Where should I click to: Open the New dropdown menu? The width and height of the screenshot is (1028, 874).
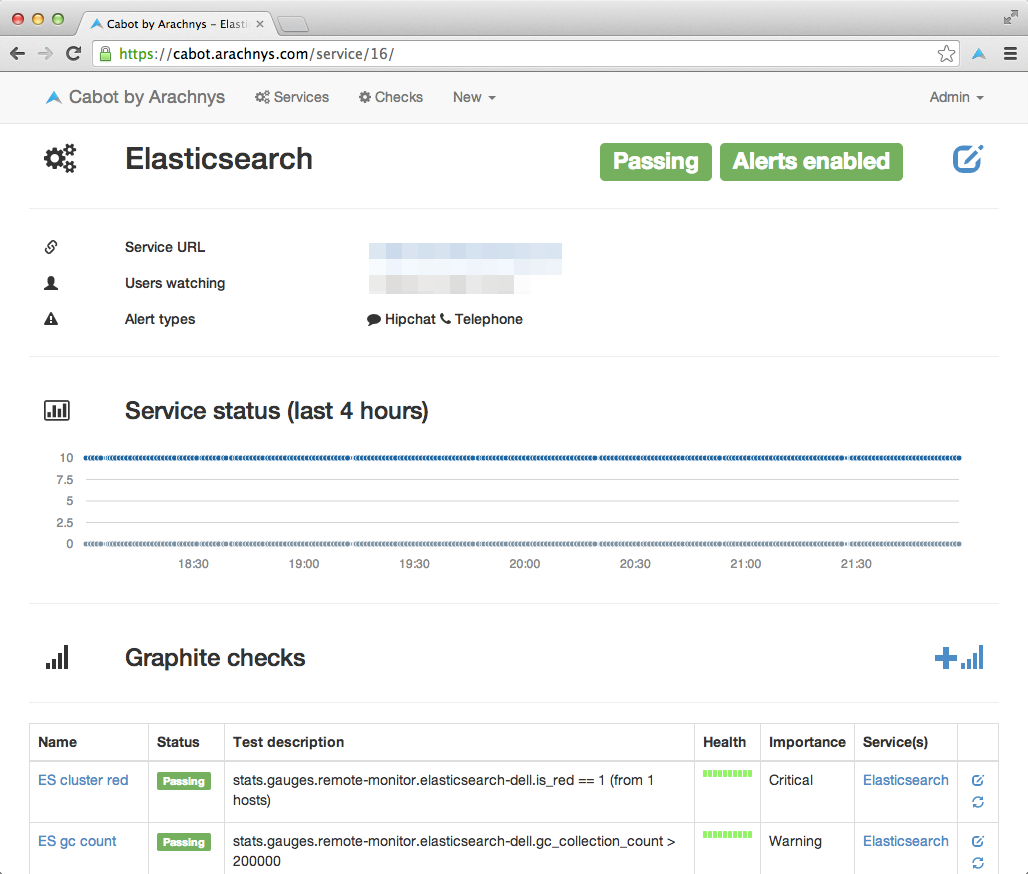(x=474, y=97)
